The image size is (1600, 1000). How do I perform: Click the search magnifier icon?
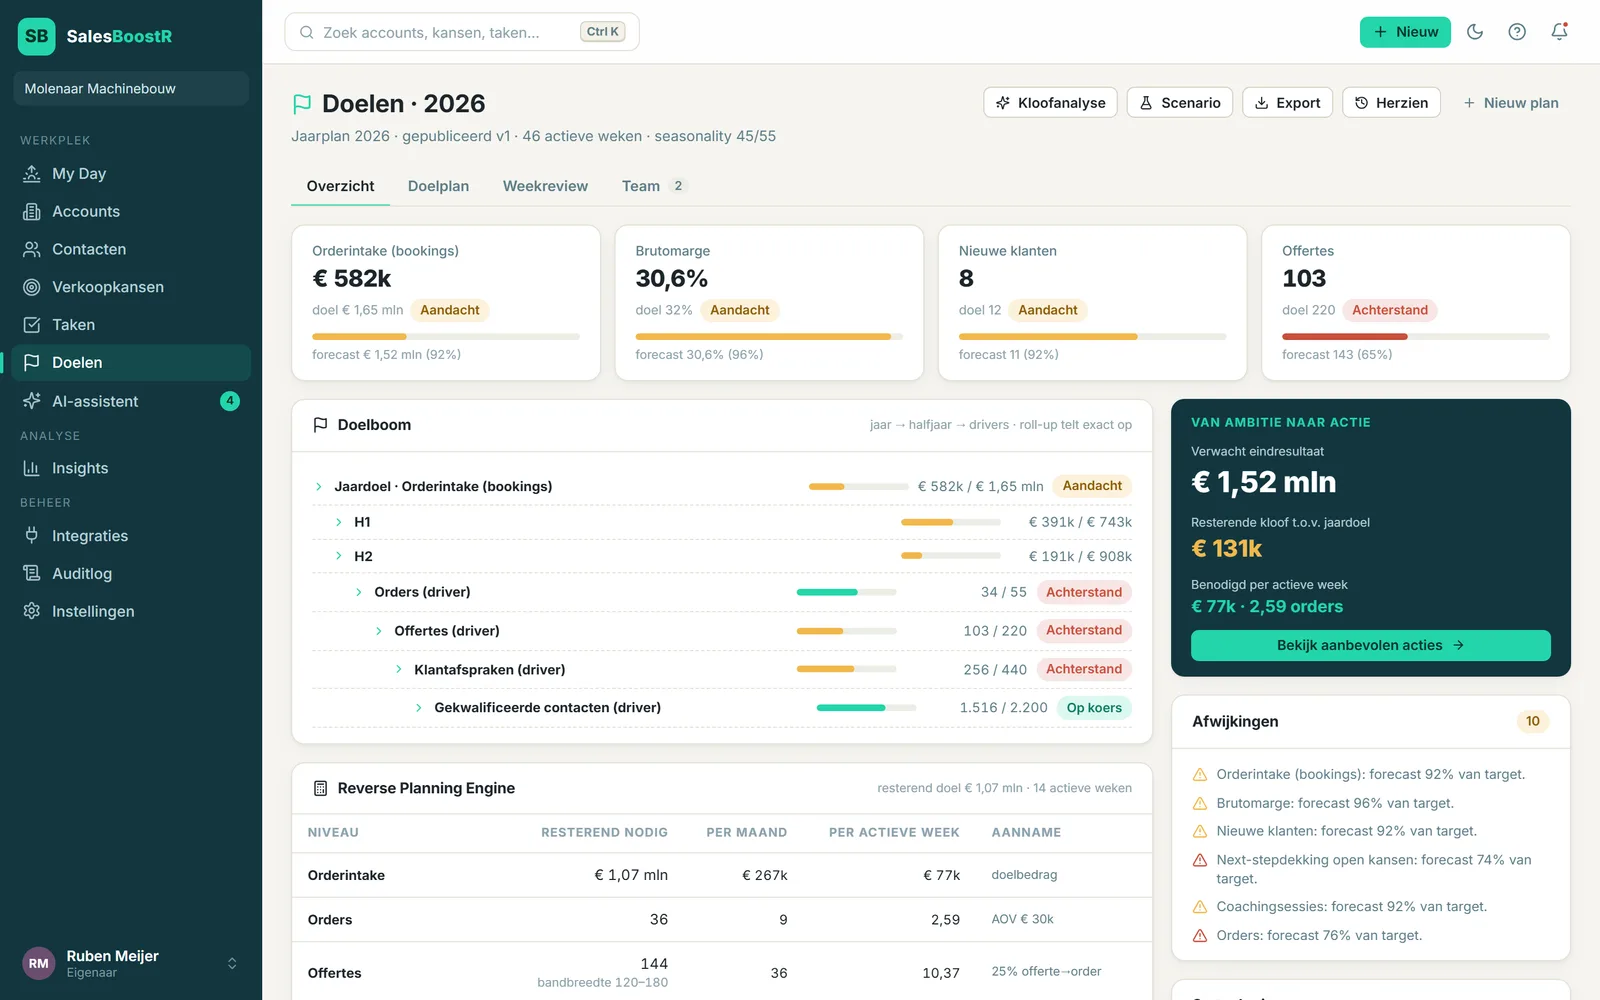pyautogui.click(x=307, y=32)
